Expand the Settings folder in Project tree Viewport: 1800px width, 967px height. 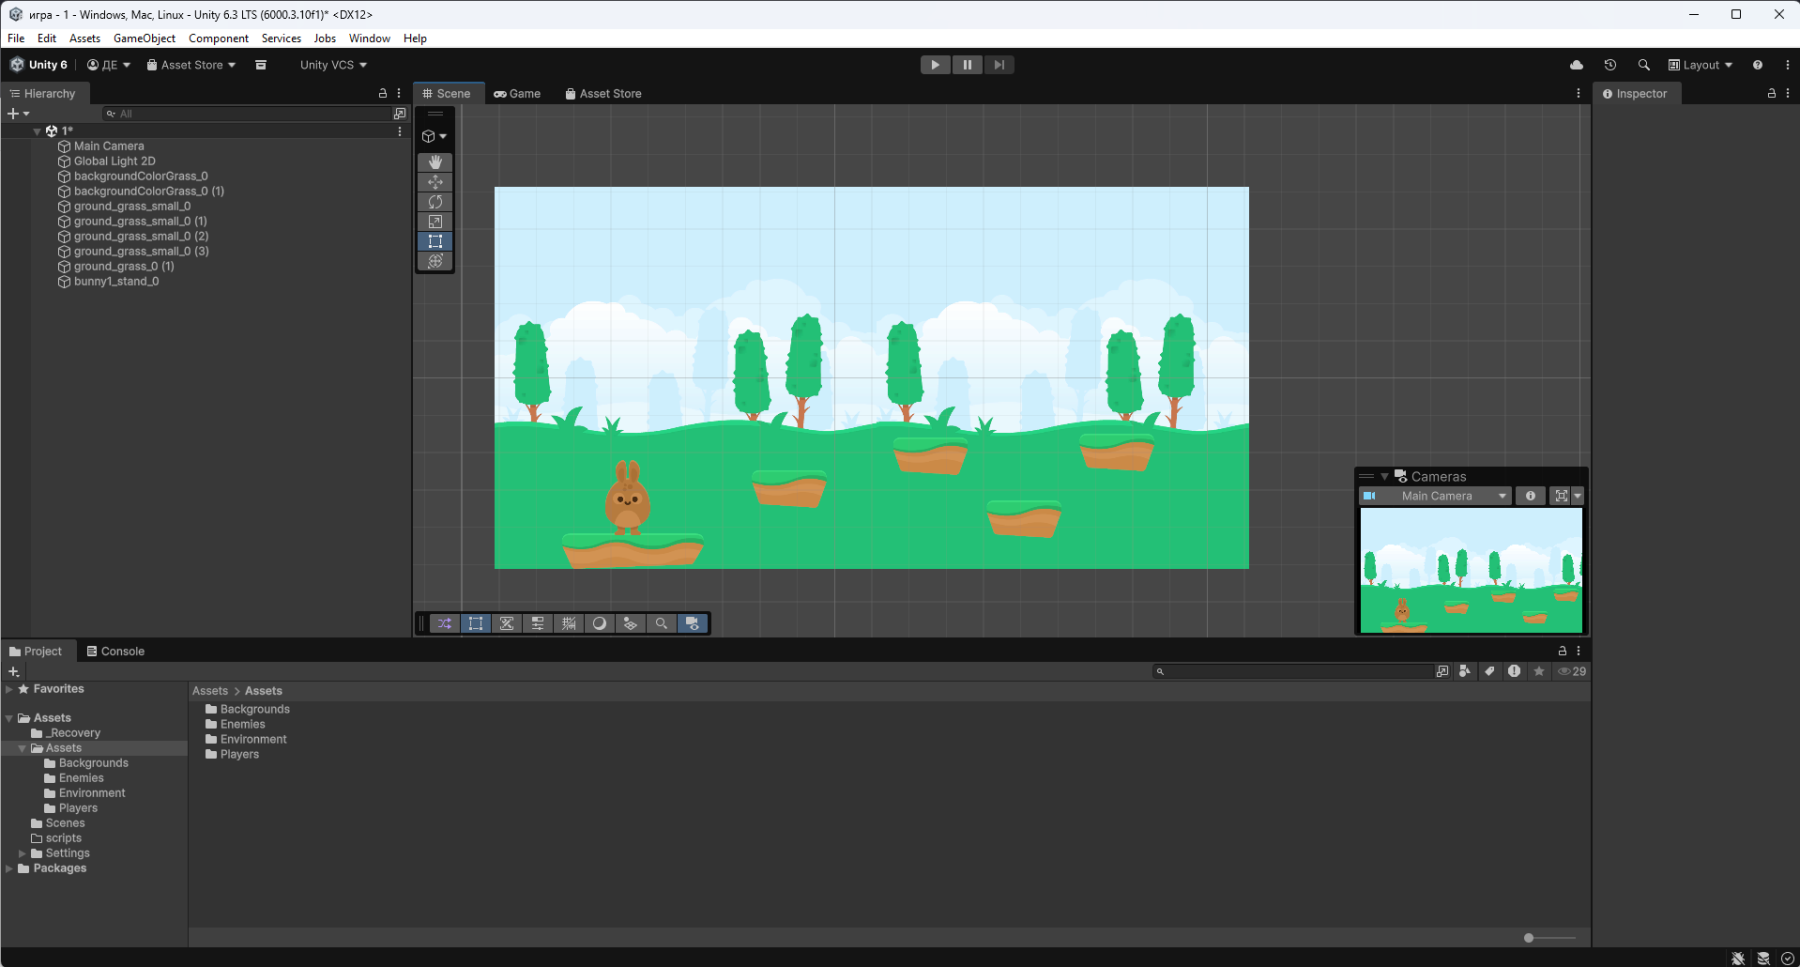(x=22, y=853)
